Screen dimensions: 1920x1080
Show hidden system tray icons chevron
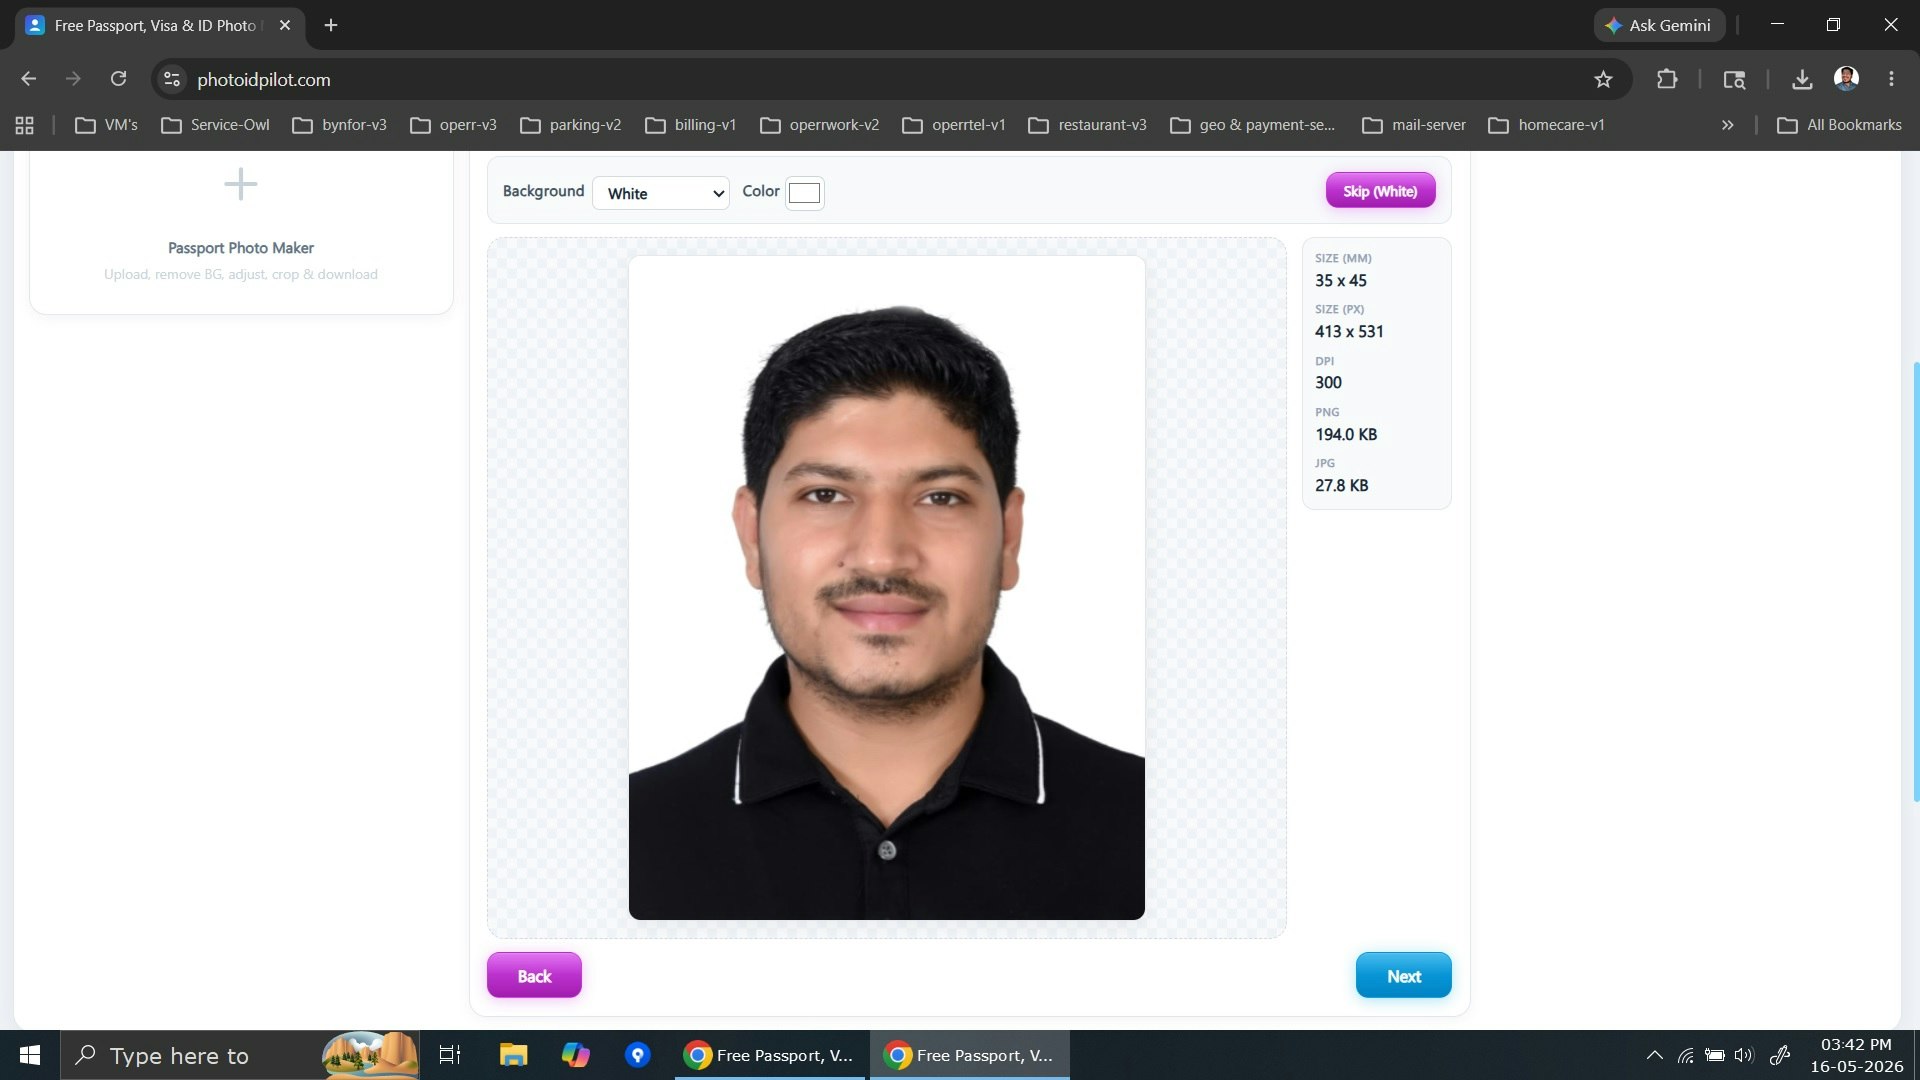pyautogui.click(x=1654, y=1055)
